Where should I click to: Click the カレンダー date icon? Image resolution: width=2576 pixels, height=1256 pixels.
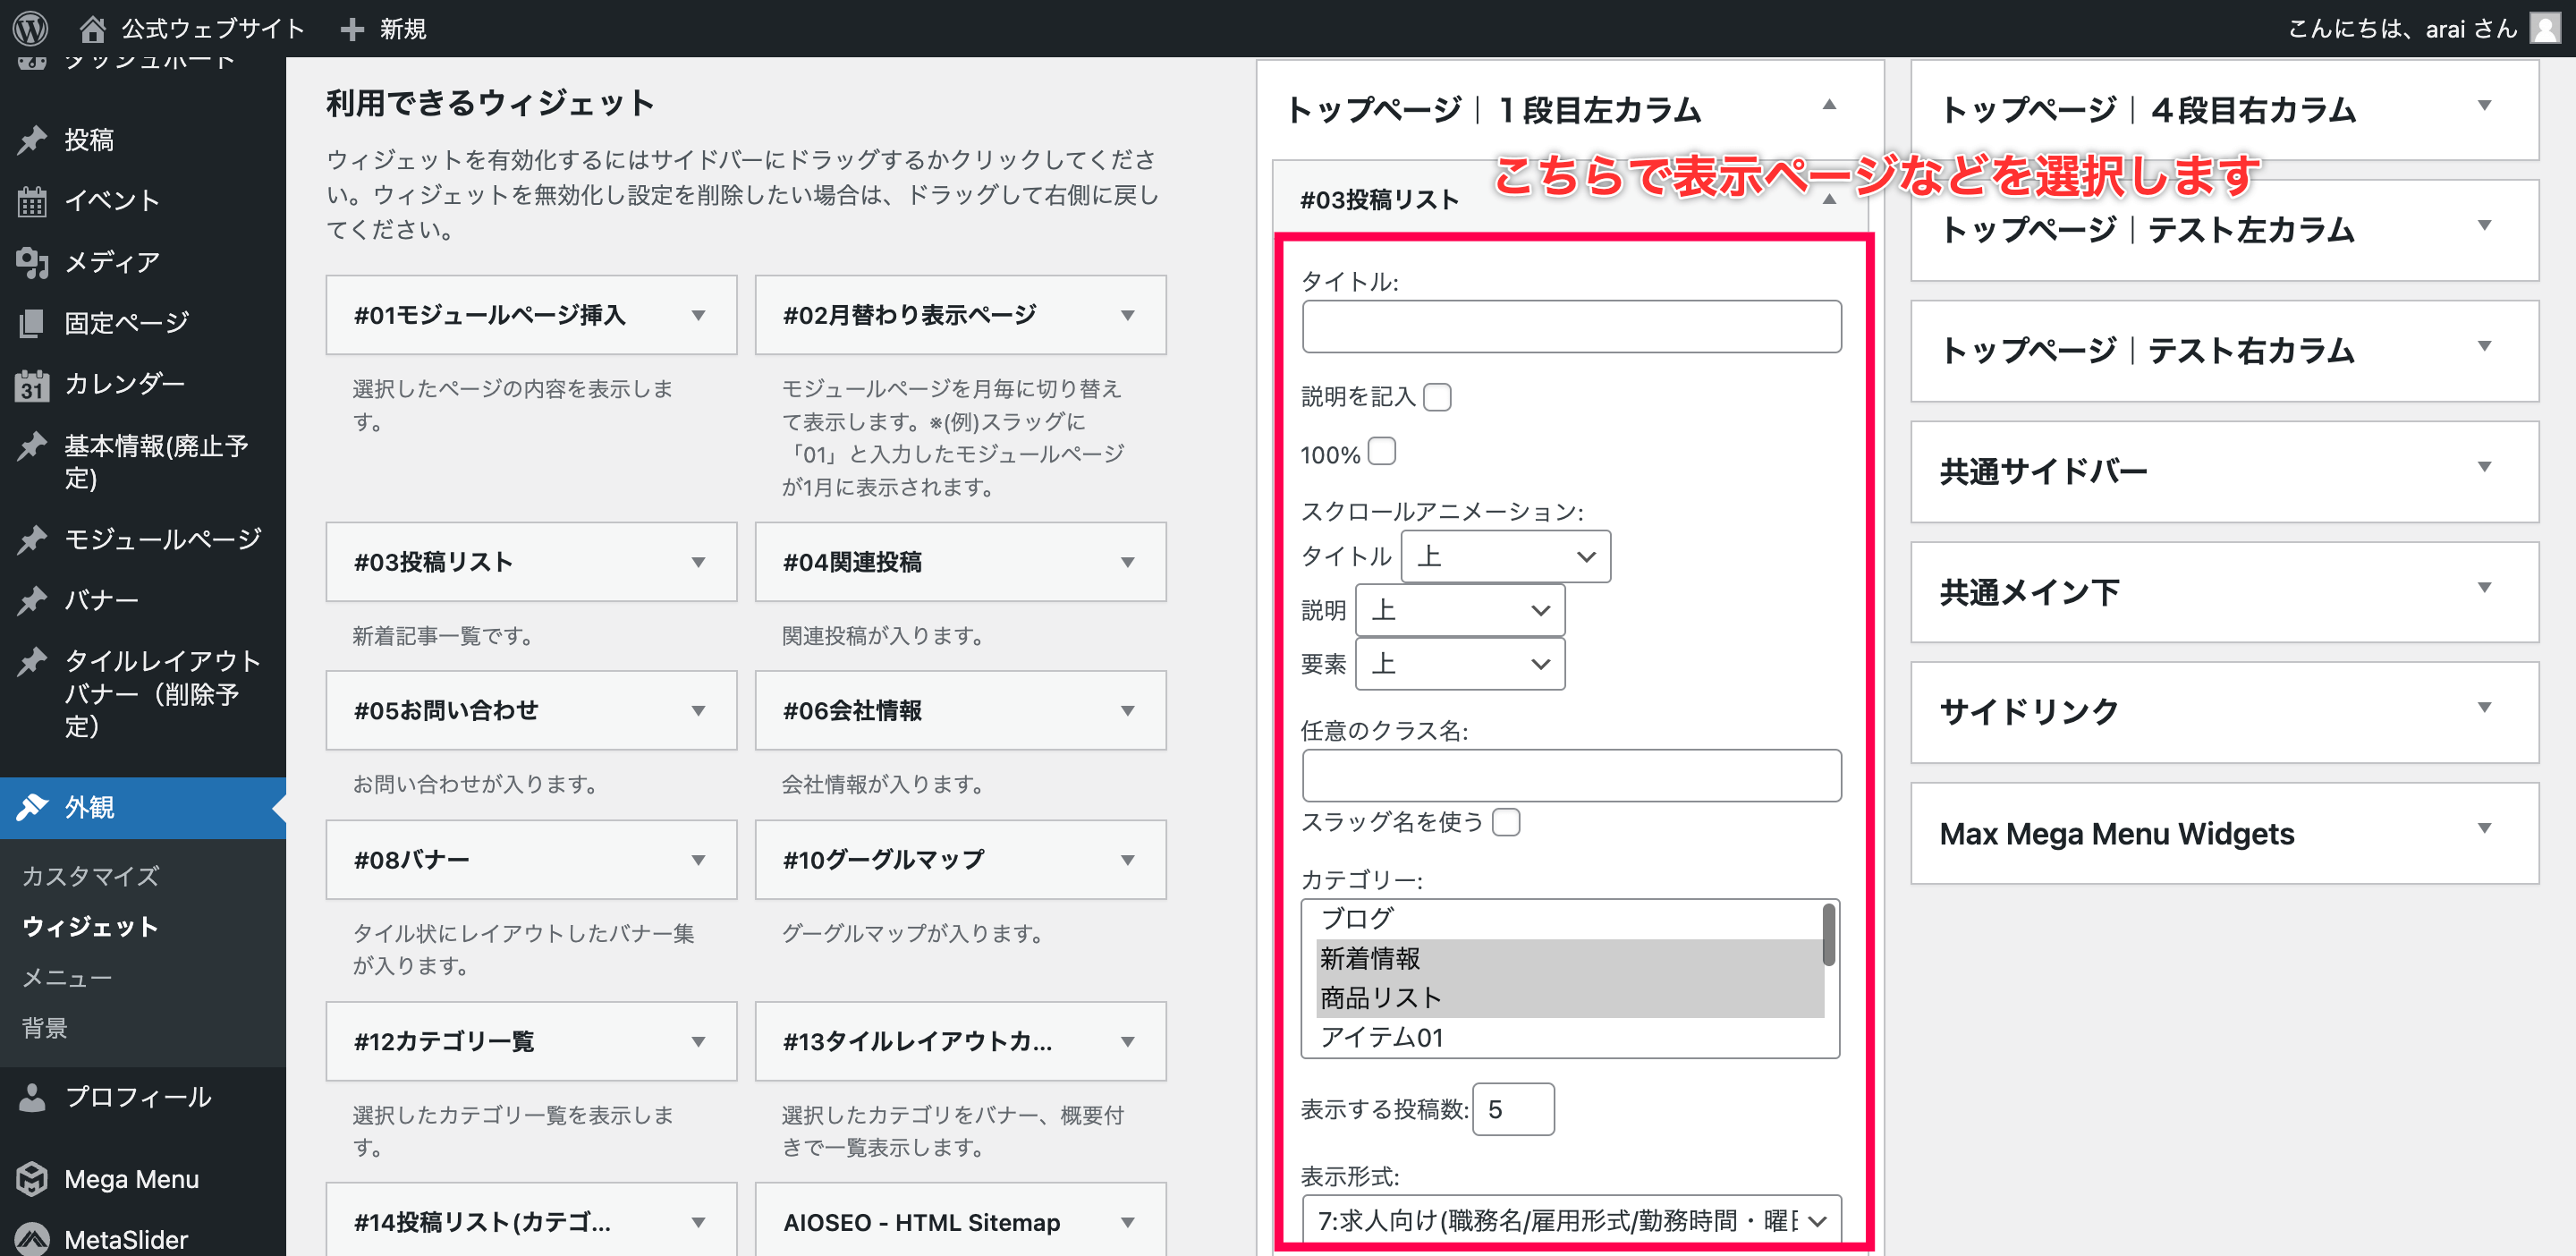tap(32, 384)
